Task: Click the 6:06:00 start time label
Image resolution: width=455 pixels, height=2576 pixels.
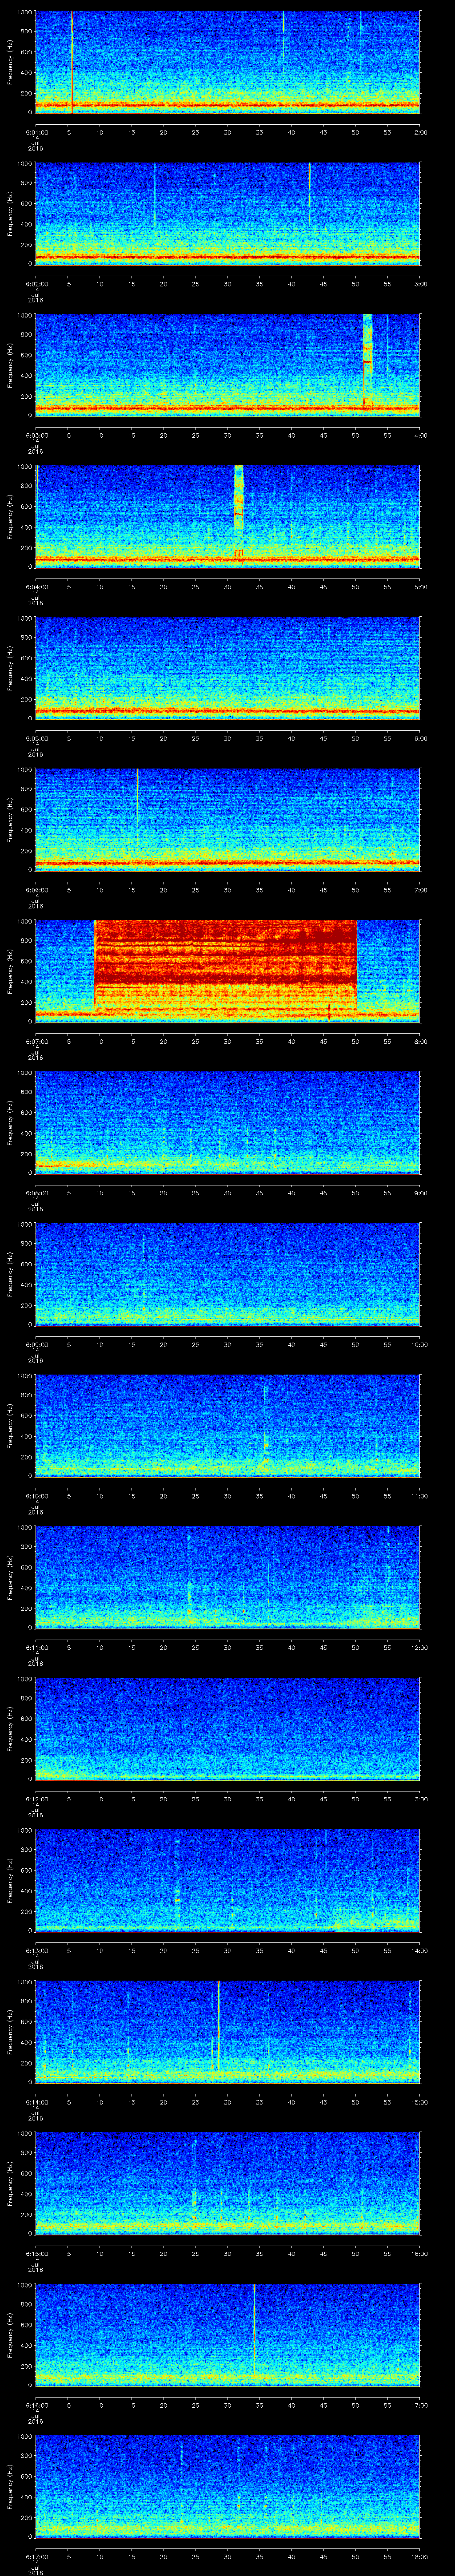Action: (x=36, y=890)
